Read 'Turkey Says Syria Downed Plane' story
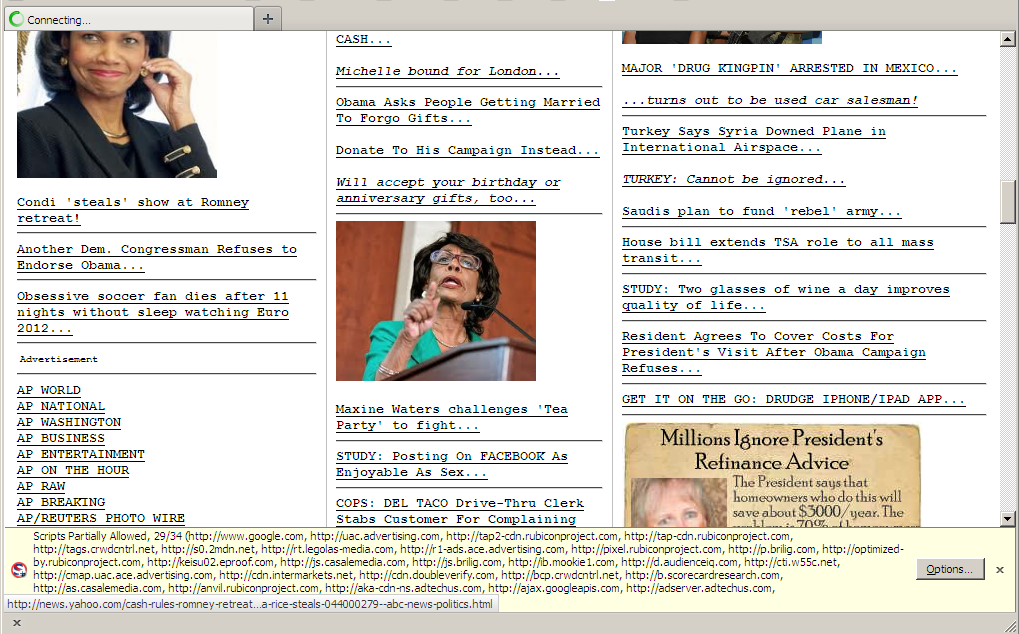Viewport: 1019px width, 634px height. point(754,139)
